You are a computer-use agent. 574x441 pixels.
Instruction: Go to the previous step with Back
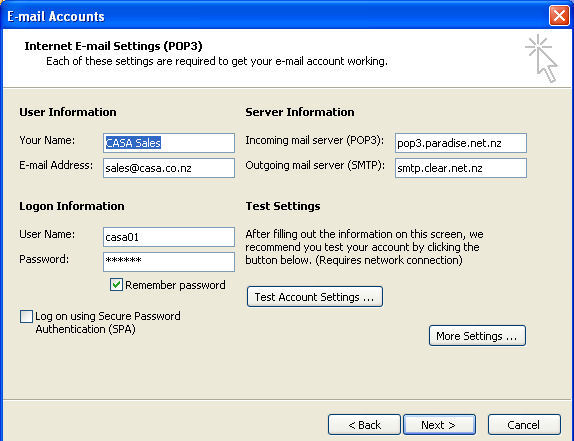coord(364,425)
